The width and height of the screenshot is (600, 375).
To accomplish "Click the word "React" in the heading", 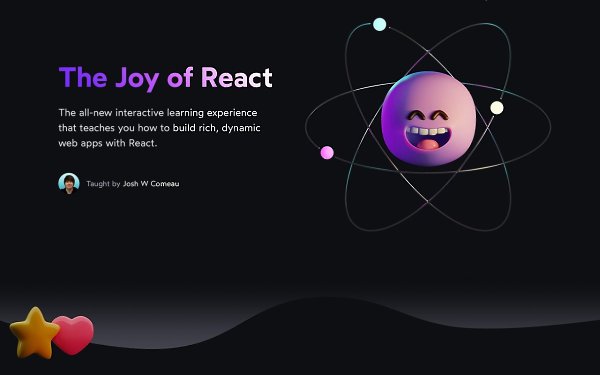I will tap(236, 77).
